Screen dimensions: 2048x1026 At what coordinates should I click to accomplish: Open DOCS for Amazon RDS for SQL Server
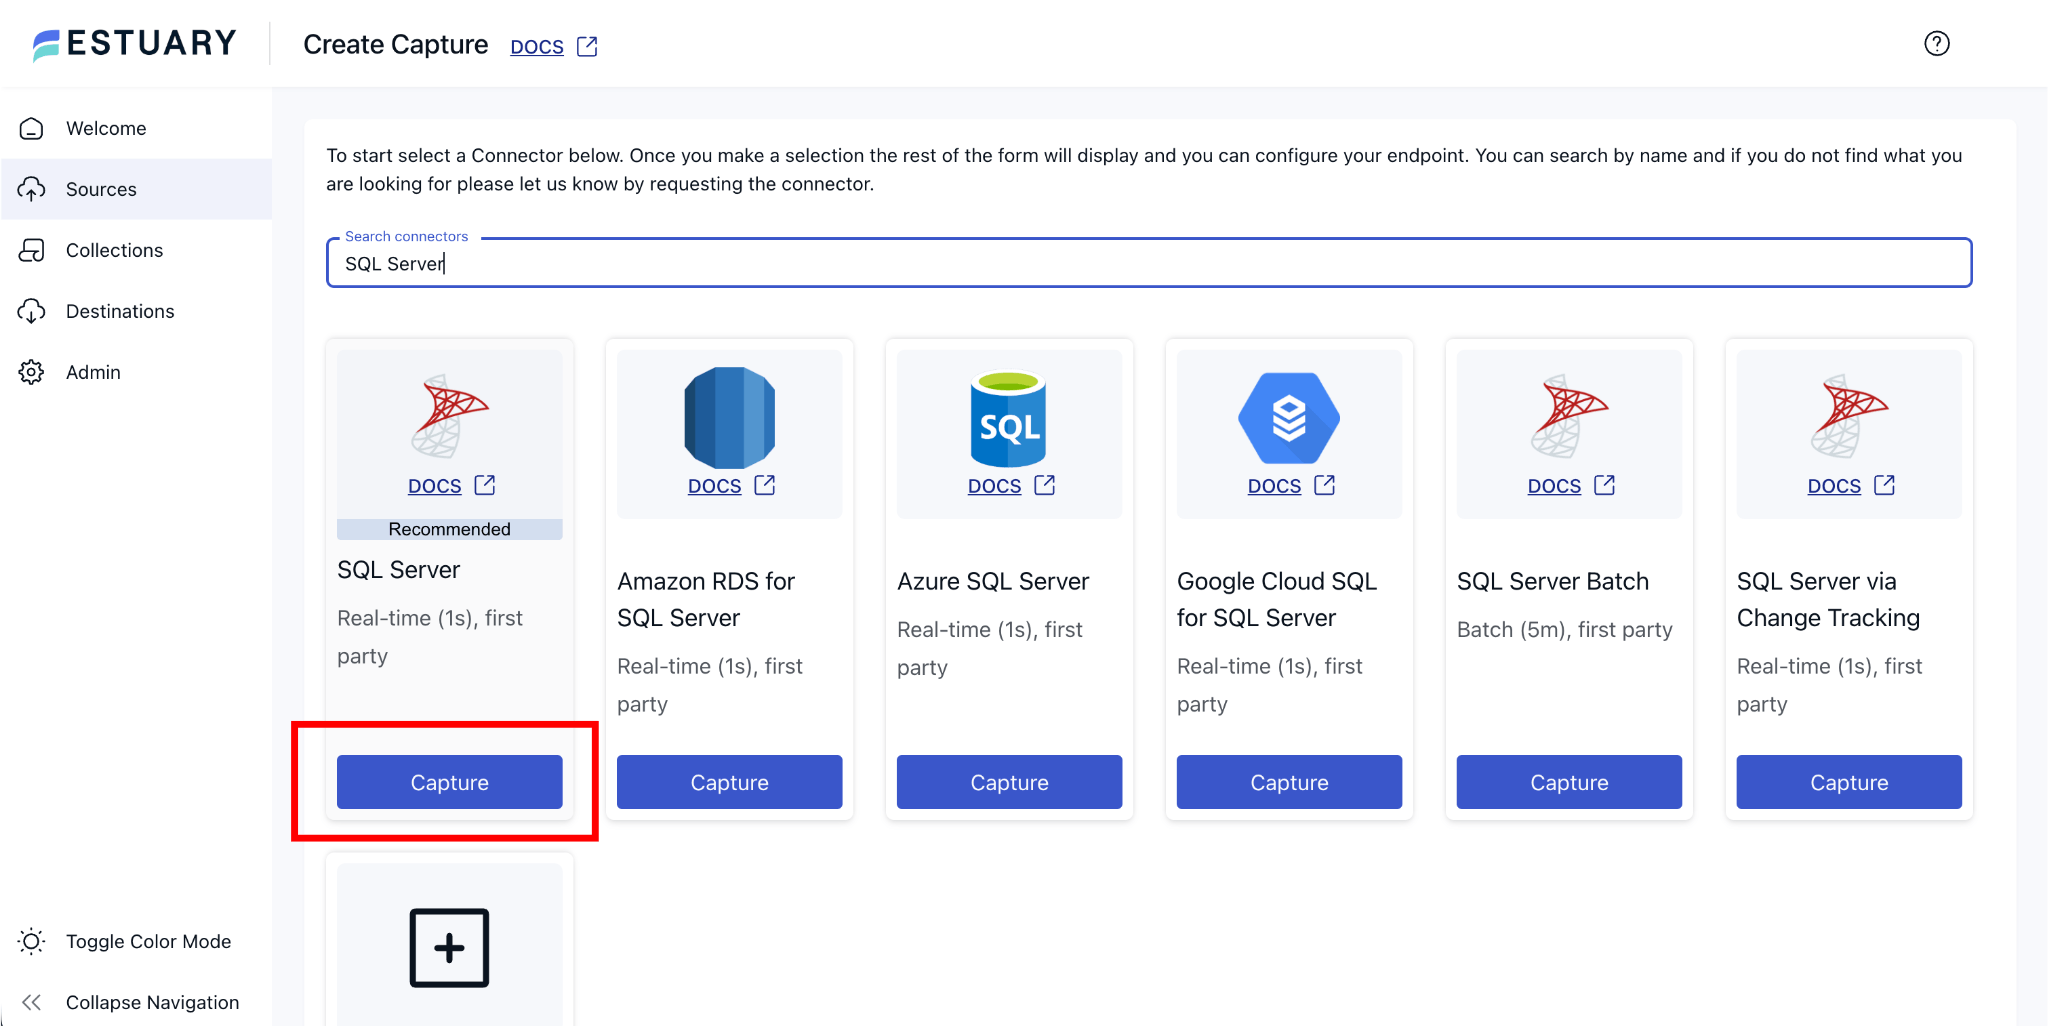[715, 486]
